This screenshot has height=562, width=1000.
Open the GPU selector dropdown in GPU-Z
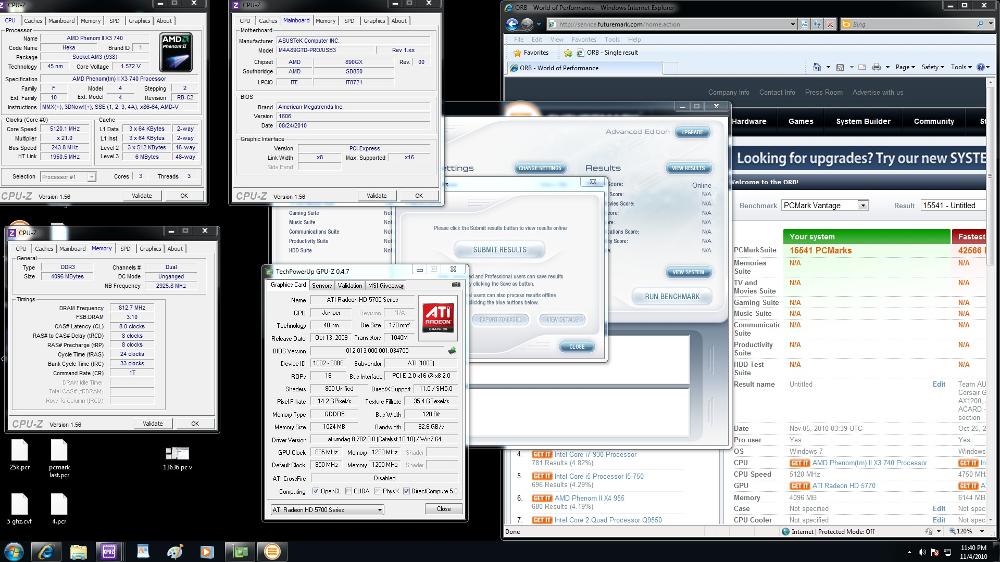327,510
